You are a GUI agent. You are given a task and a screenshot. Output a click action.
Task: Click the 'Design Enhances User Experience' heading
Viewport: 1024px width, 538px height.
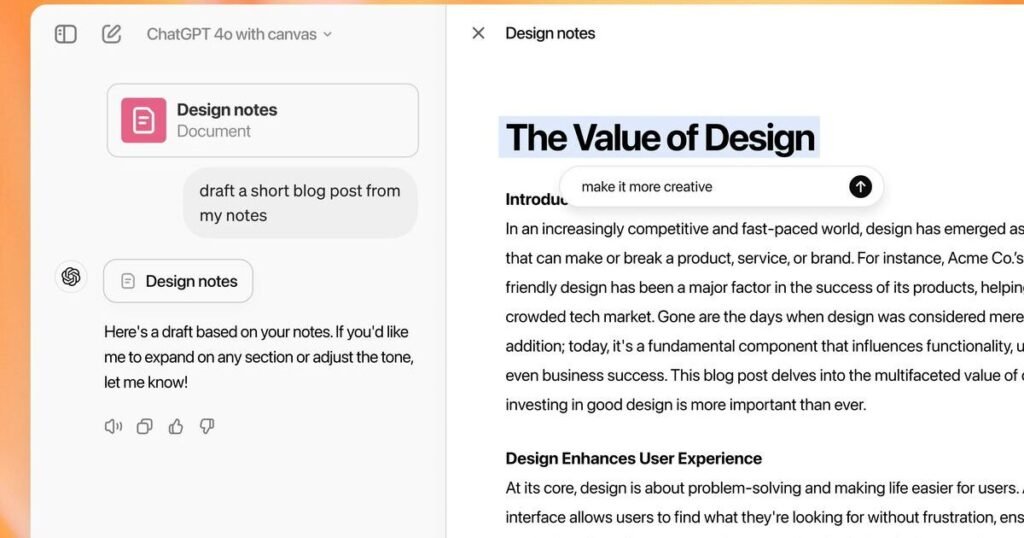633,458
